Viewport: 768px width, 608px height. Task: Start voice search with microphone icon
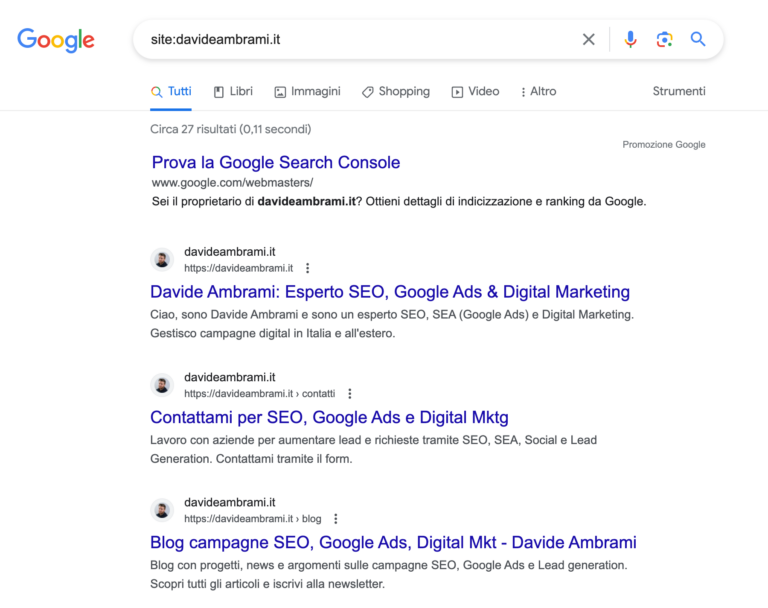[630, 39]
